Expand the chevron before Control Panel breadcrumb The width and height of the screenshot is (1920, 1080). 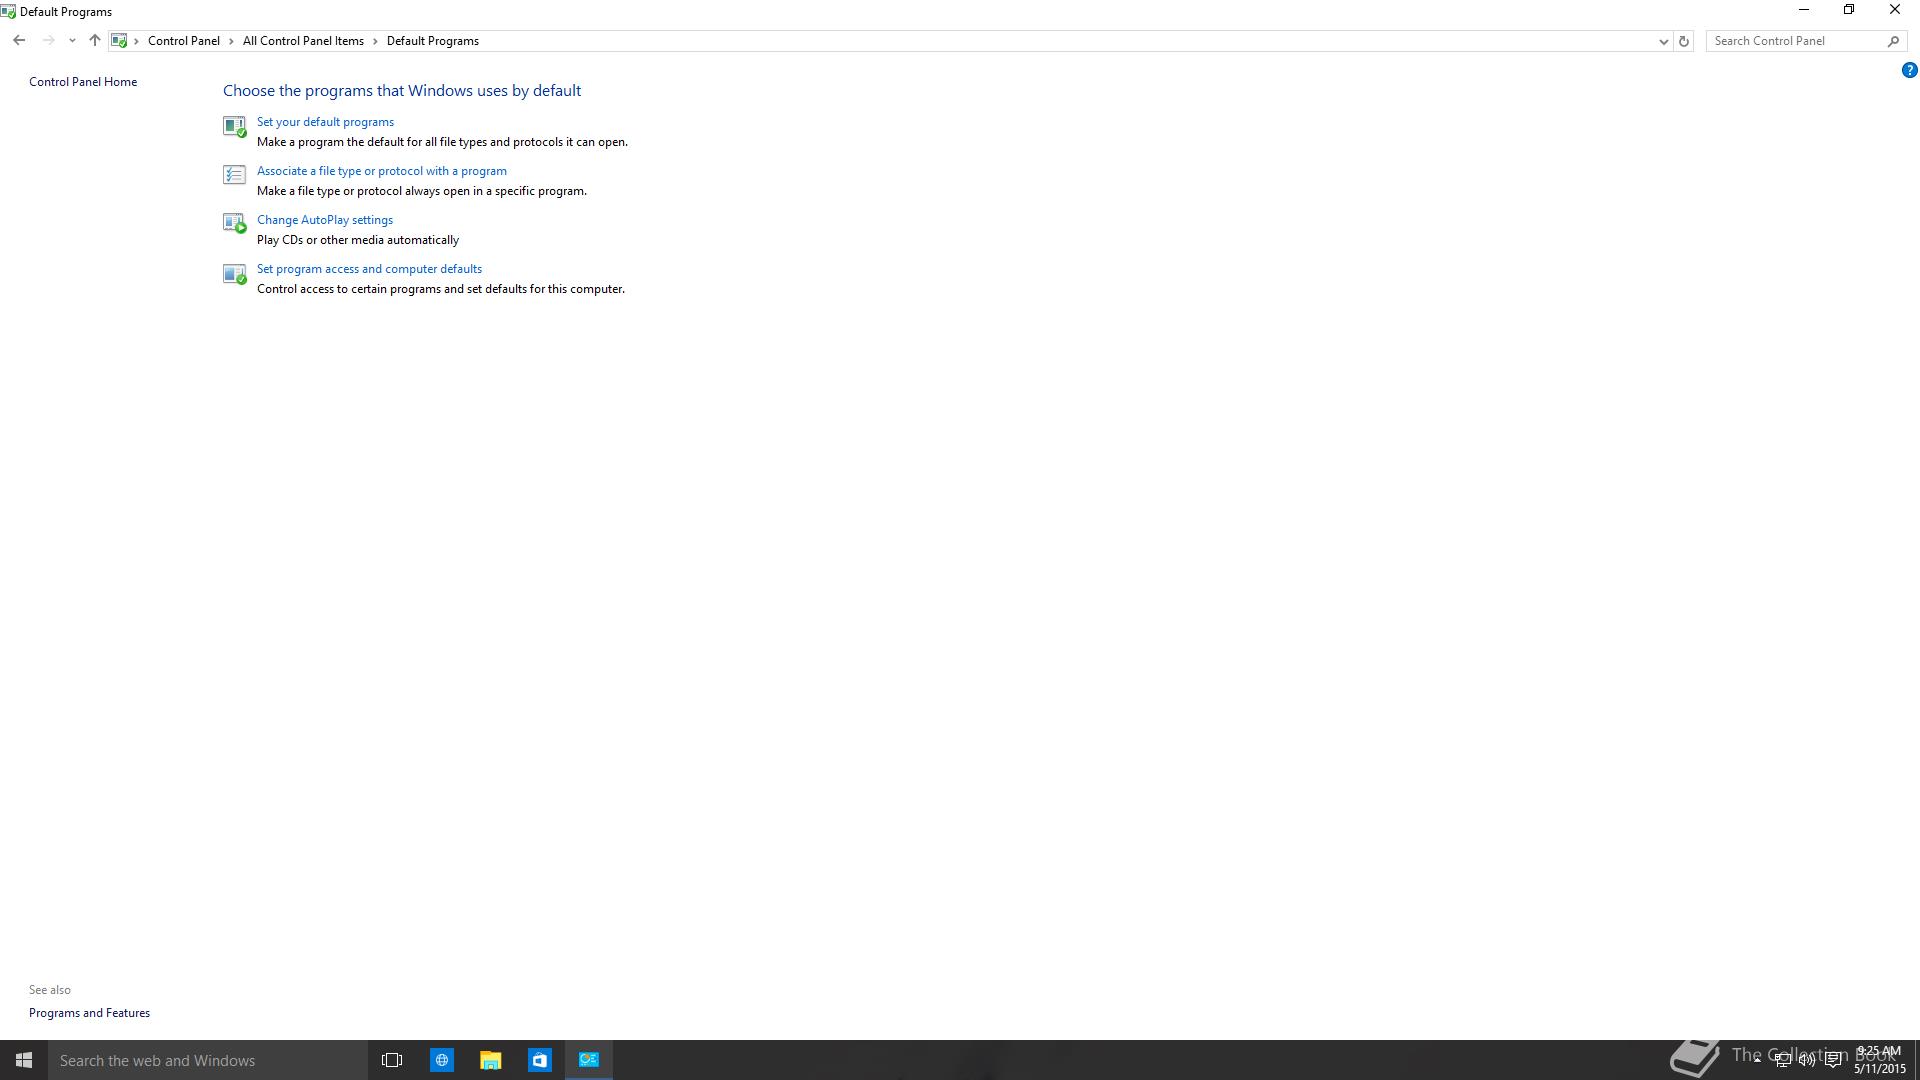point(137,41)
